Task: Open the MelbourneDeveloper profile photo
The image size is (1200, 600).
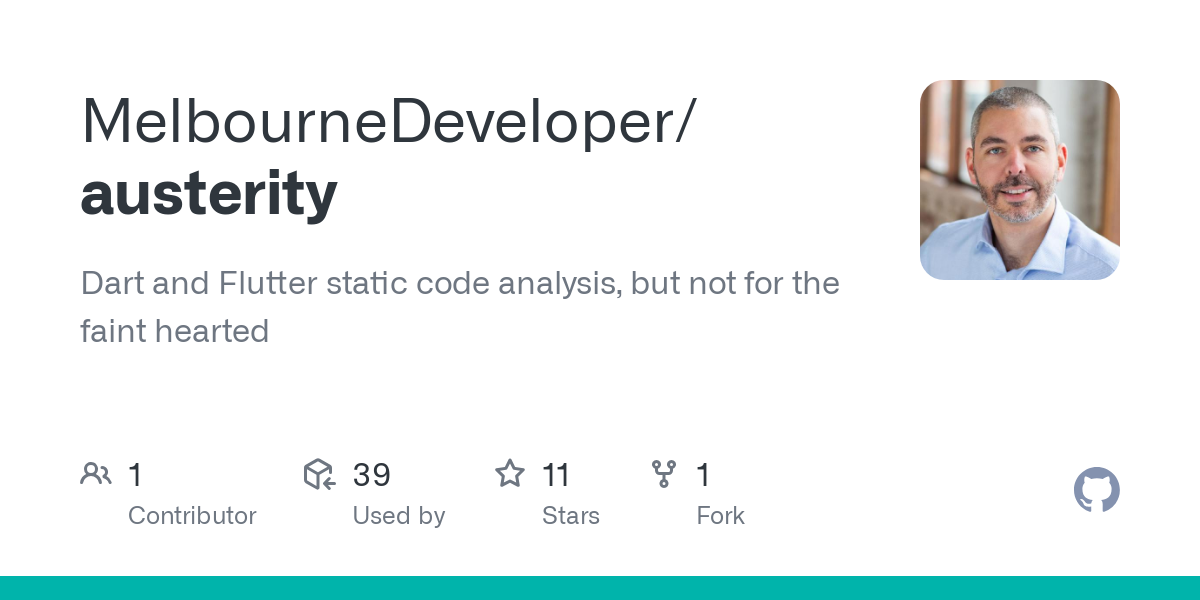Action: point(1019,180)
